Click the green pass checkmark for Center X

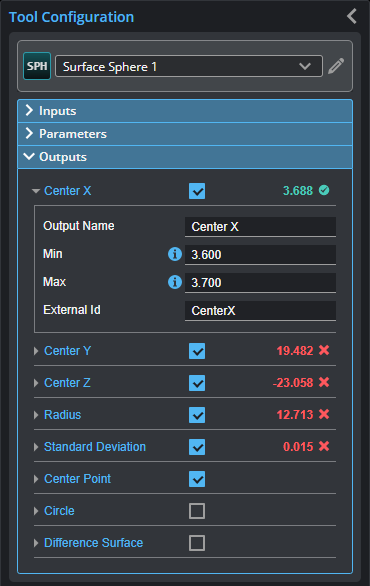point(324,190)
